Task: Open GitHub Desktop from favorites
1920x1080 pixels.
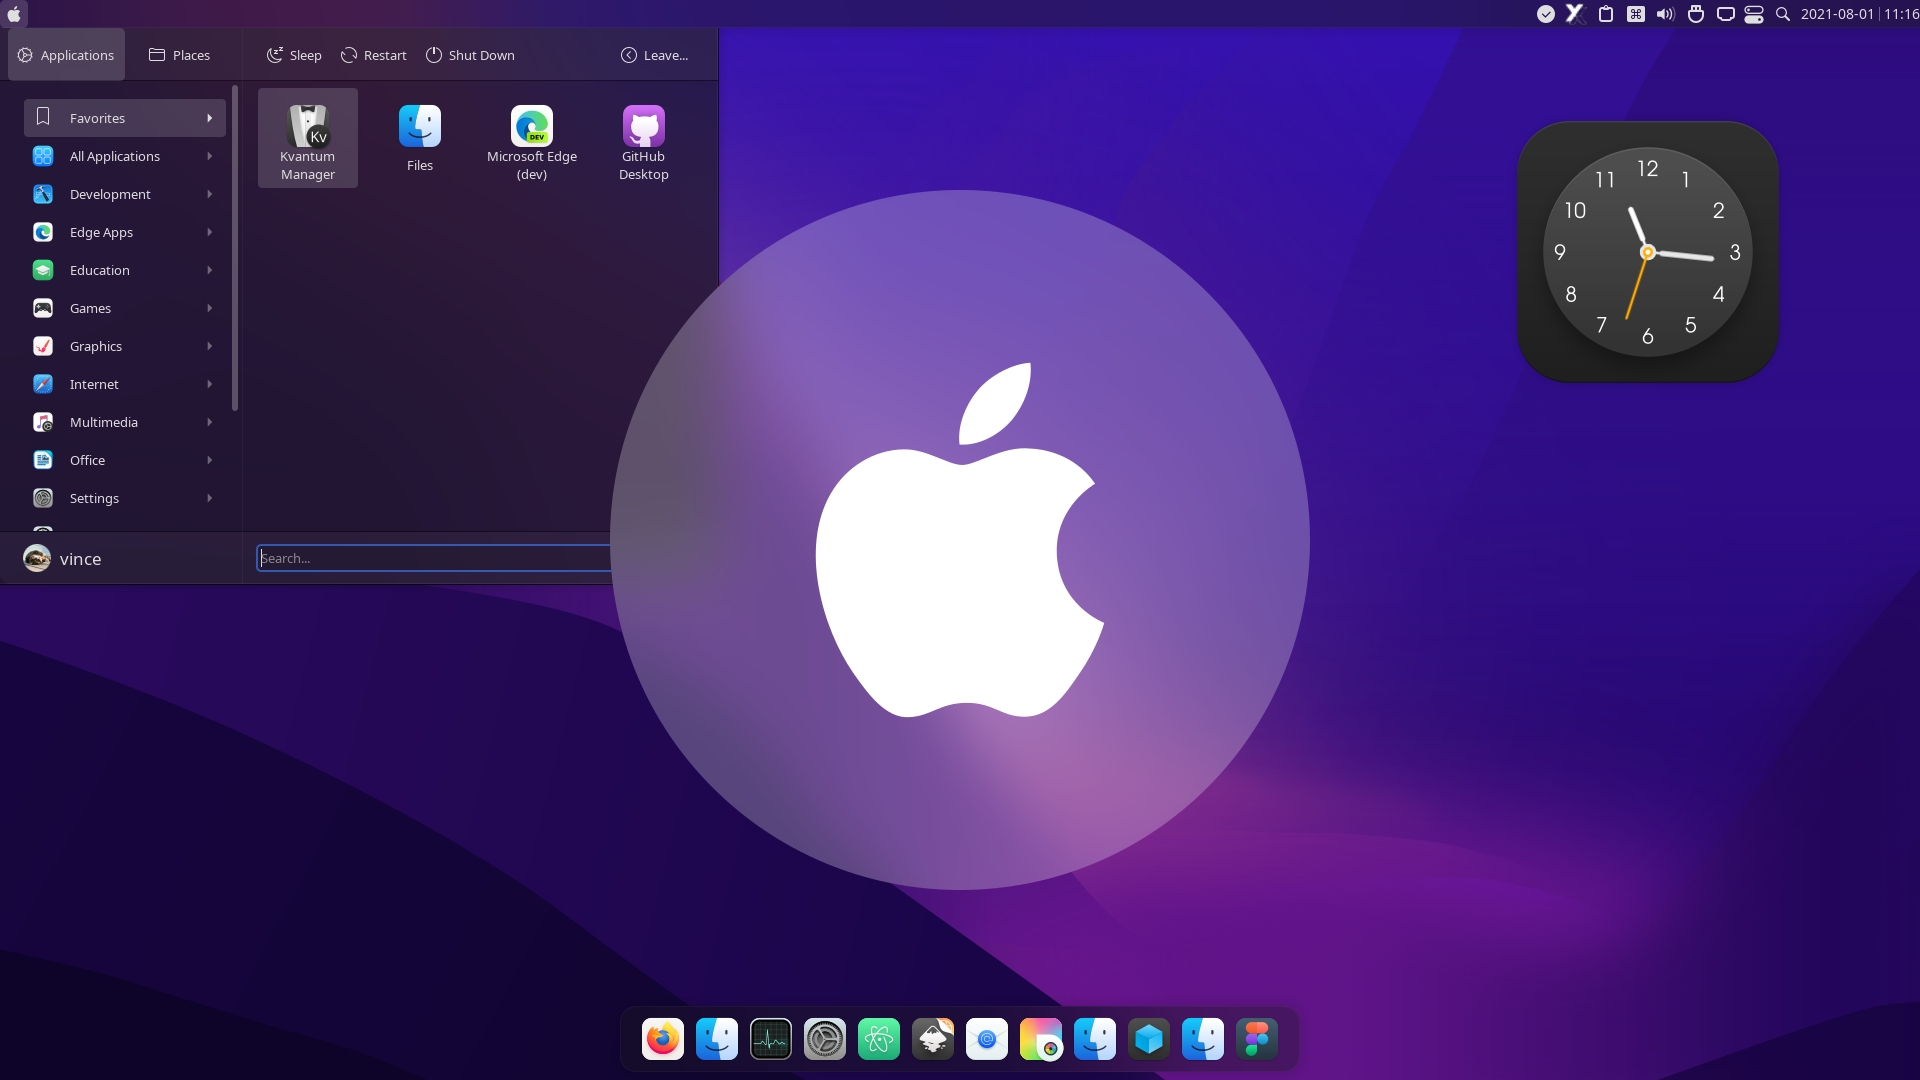Action: (x=643, y=138)
